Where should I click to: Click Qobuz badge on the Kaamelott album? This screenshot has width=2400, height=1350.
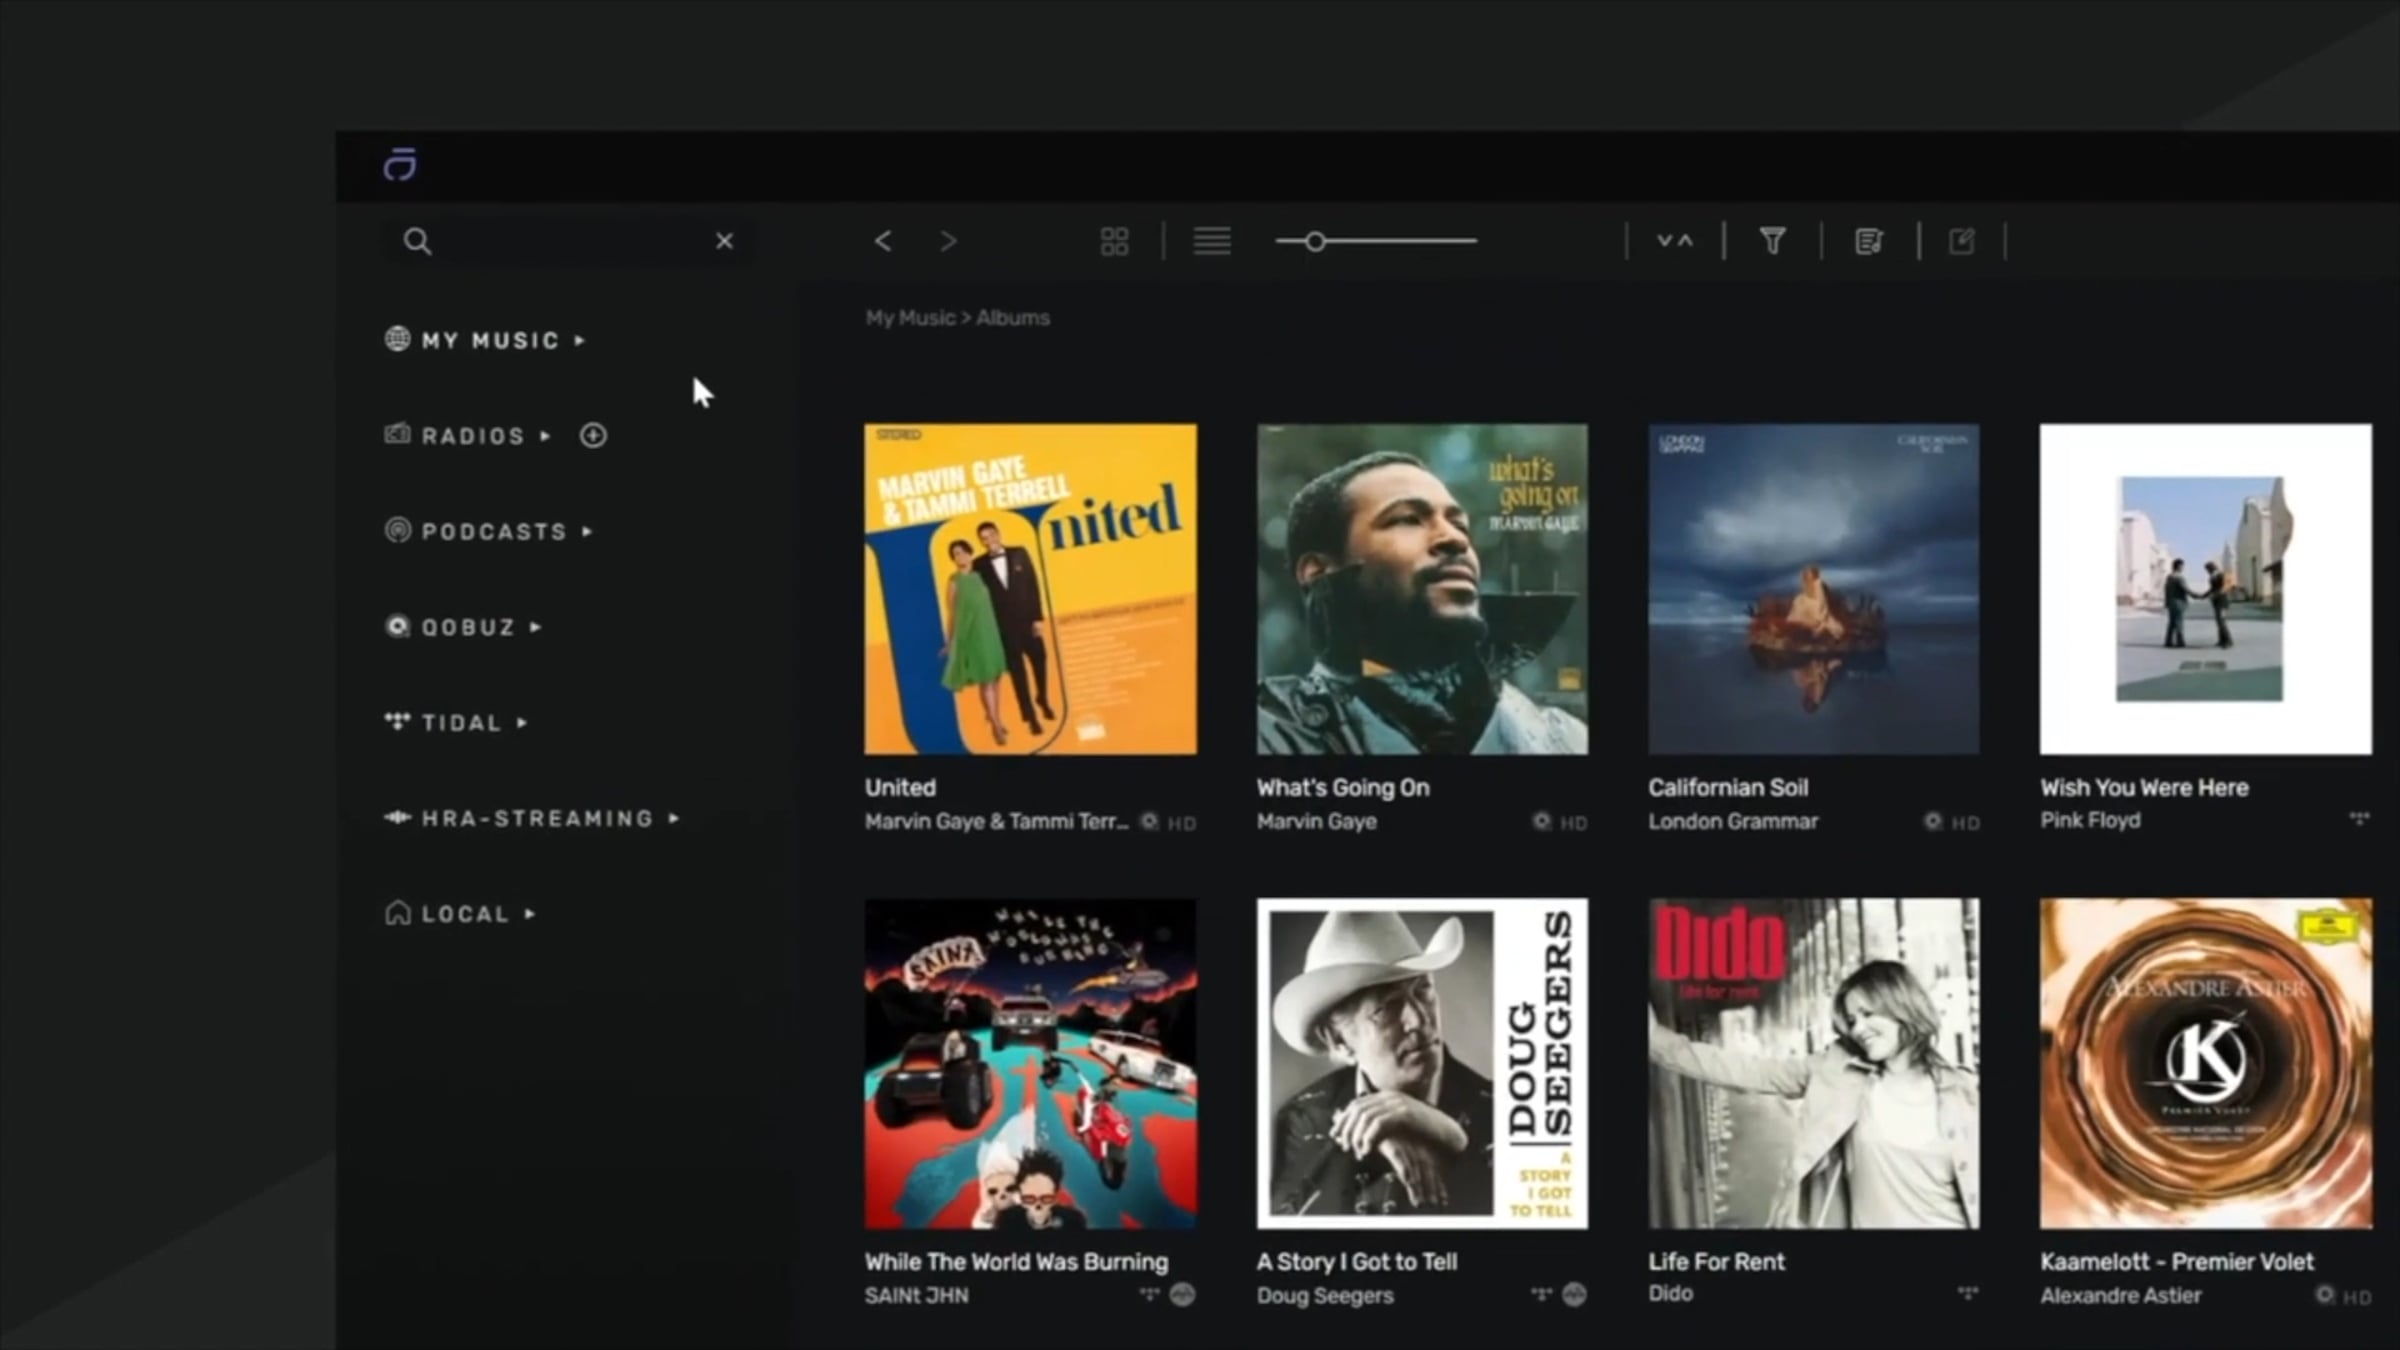pyautogui.click(x=2325, y=1296)
